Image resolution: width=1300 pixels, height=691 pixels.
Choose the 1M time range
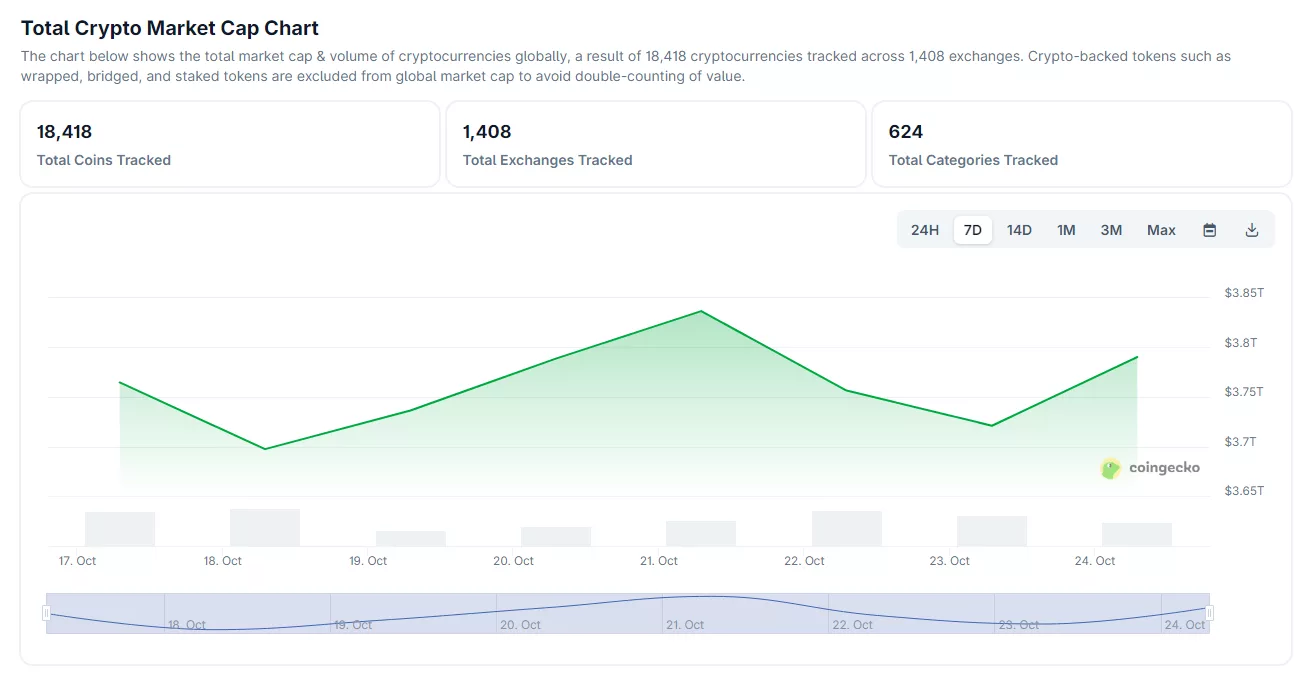(1066, 230)
